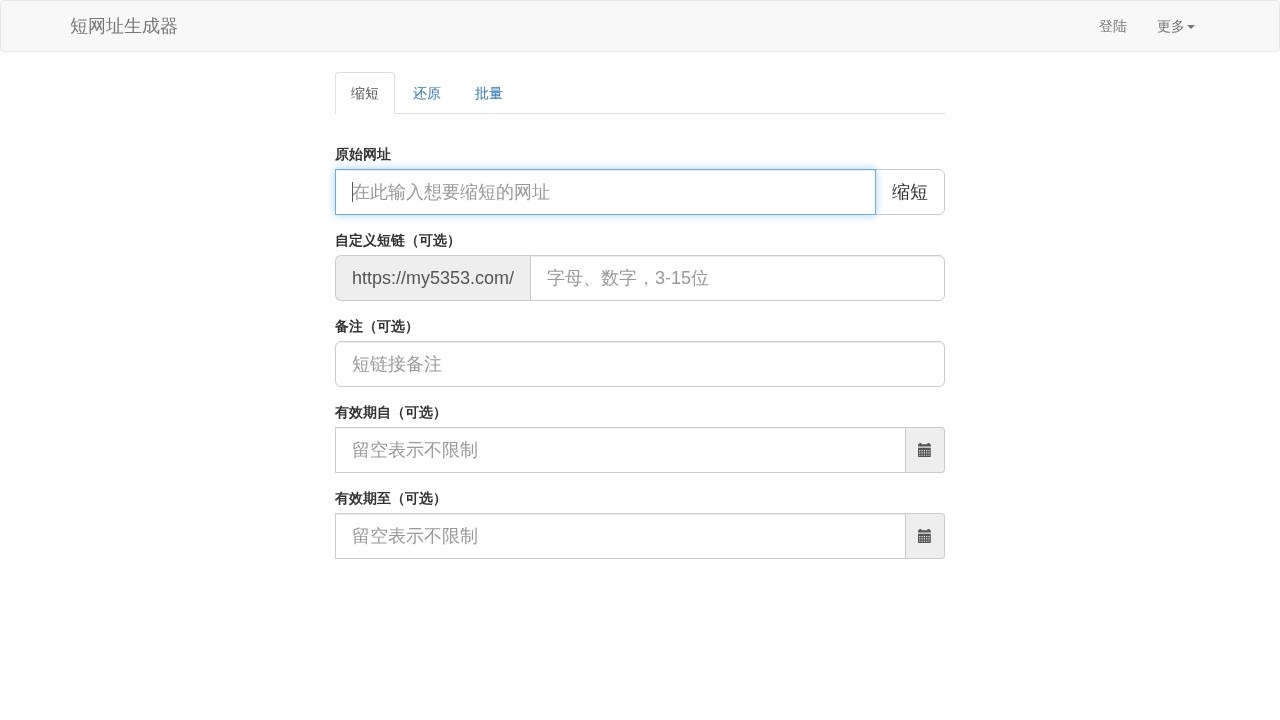The image size is (1280, 720).
Task: Open the 登陆 login link
Action: pyautogui.click(x=1113, y=27)
